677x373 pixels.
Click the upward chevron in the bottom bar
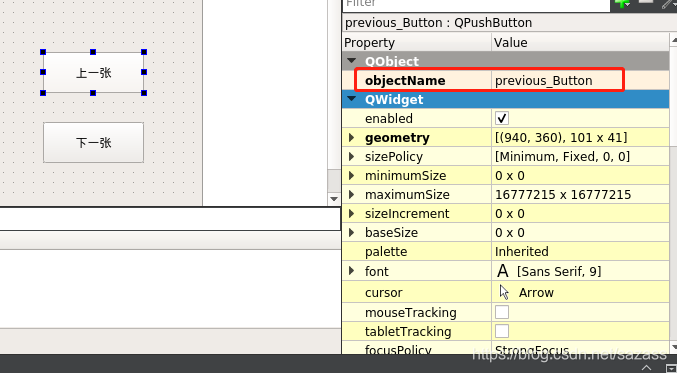click(646, 368)
